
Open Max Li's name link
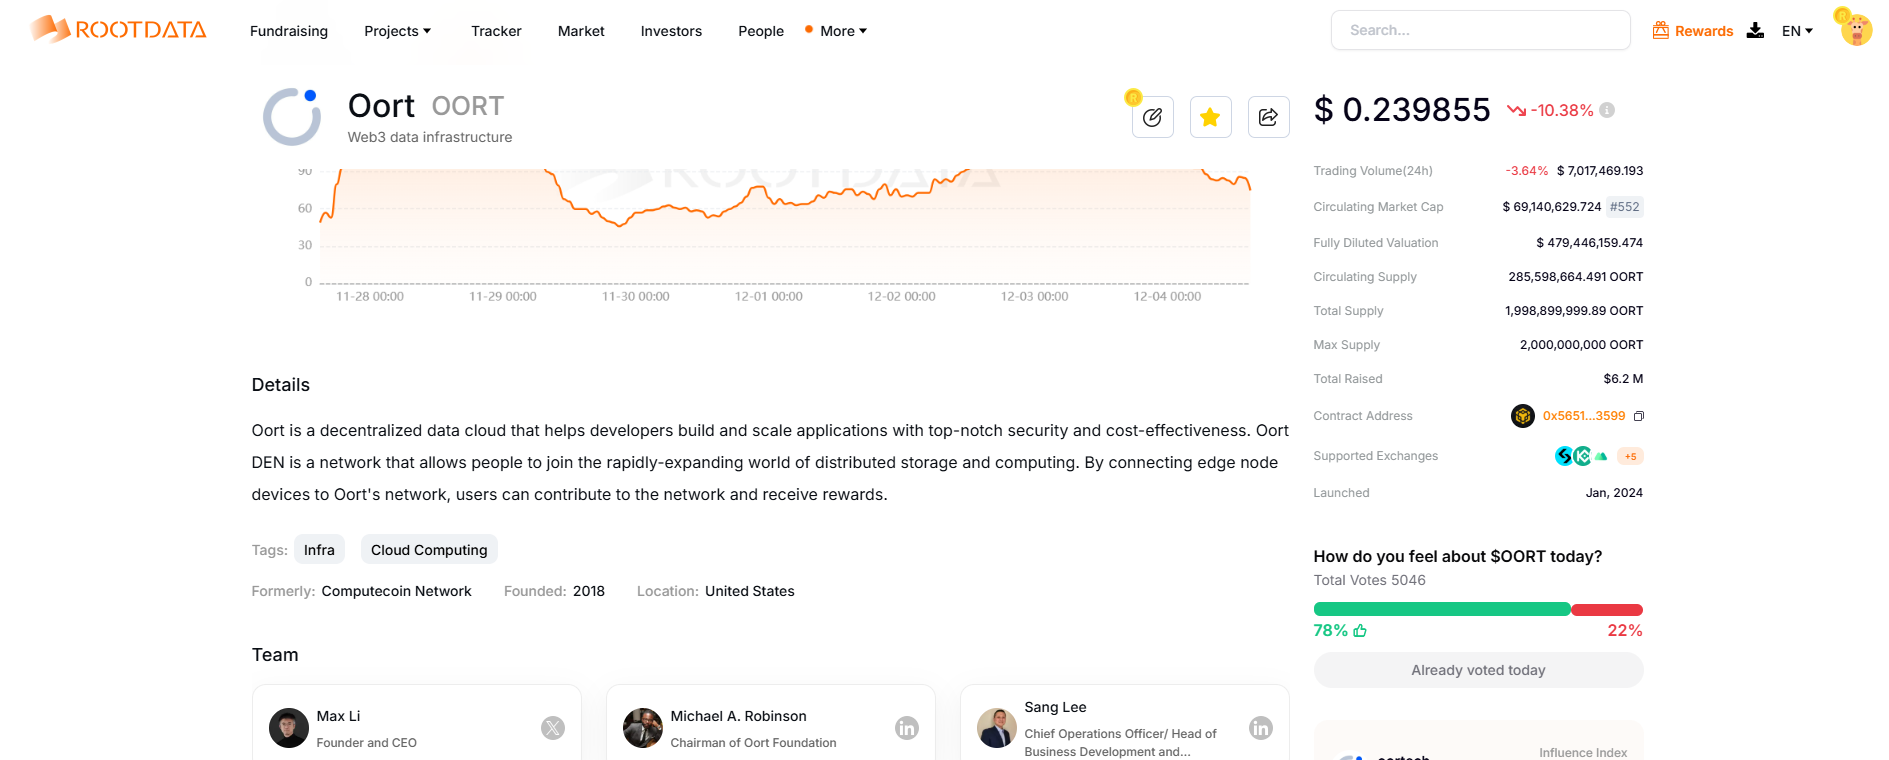coord(338,716)
